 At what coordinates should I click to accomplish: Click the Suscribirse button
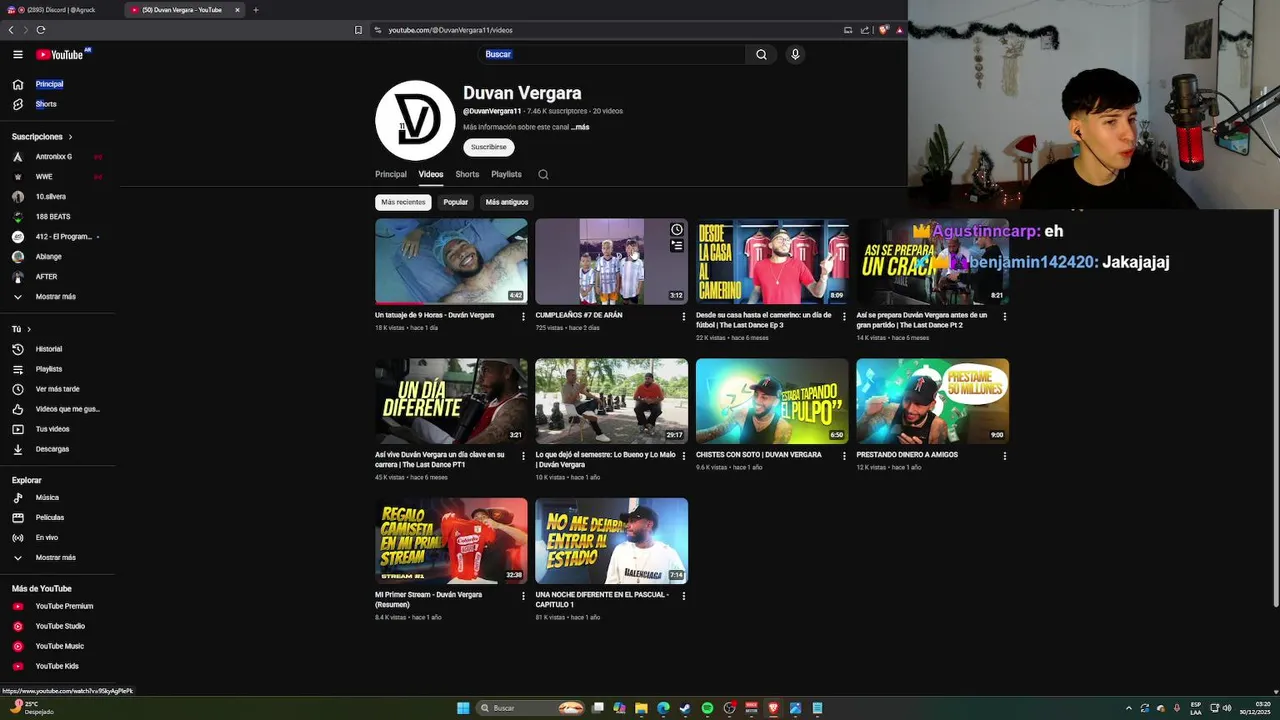coord(488,147)
